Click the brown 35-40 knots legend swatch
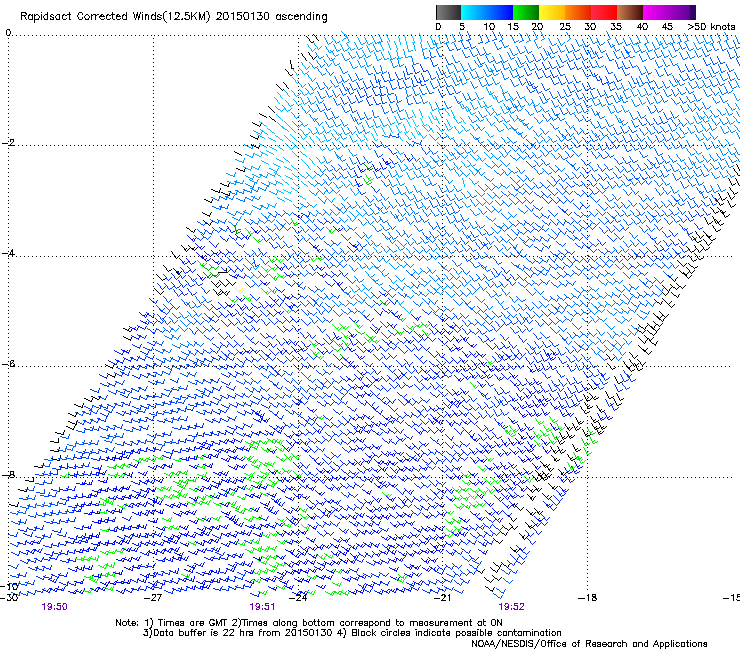740x650 pixels. (630, 12)
